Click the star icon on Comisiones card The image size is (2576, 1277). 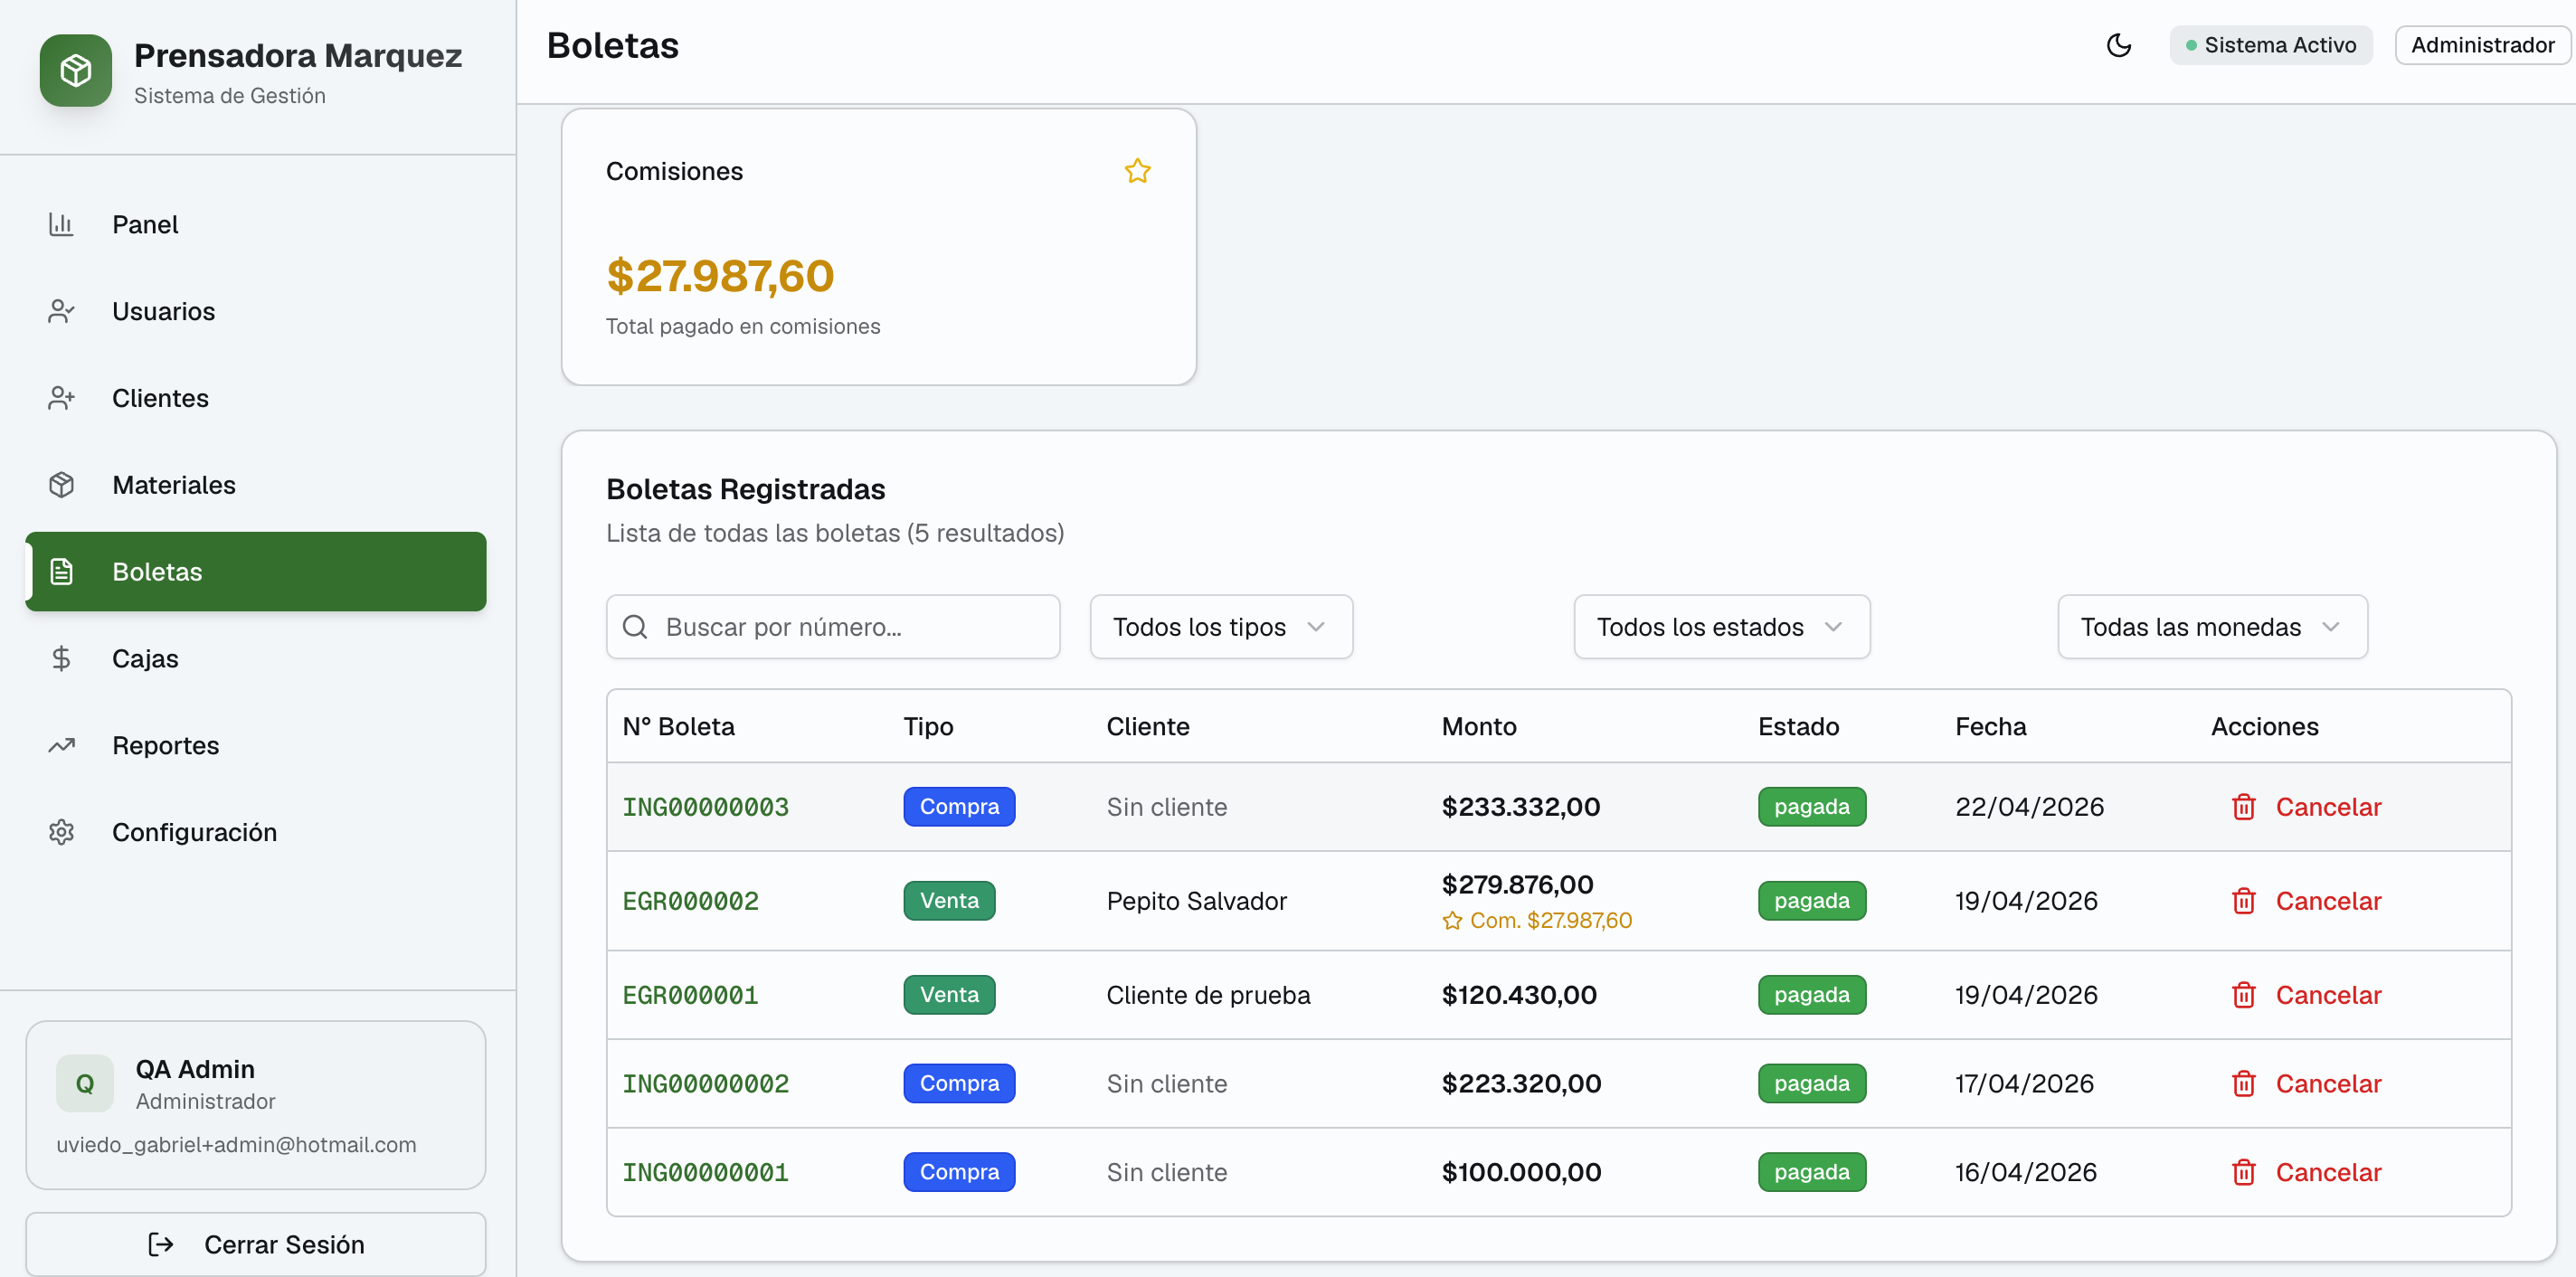coord(1137,171)
